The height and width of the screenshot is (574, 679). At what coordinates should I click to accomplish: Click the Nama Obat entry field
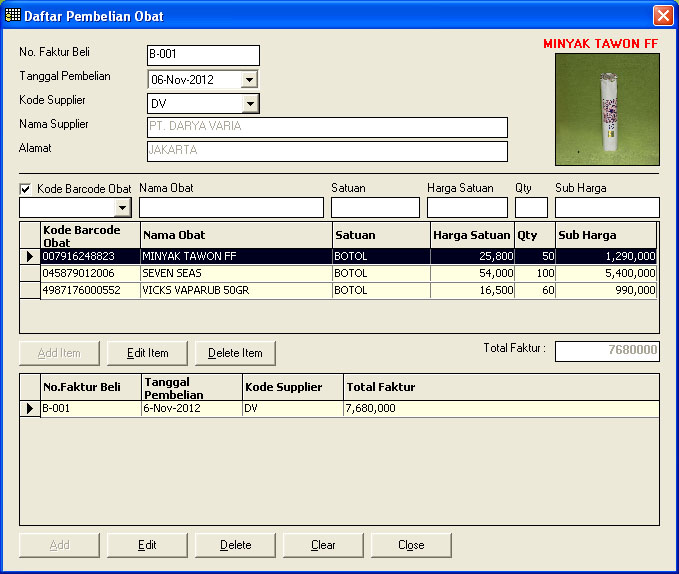(231, 207)
